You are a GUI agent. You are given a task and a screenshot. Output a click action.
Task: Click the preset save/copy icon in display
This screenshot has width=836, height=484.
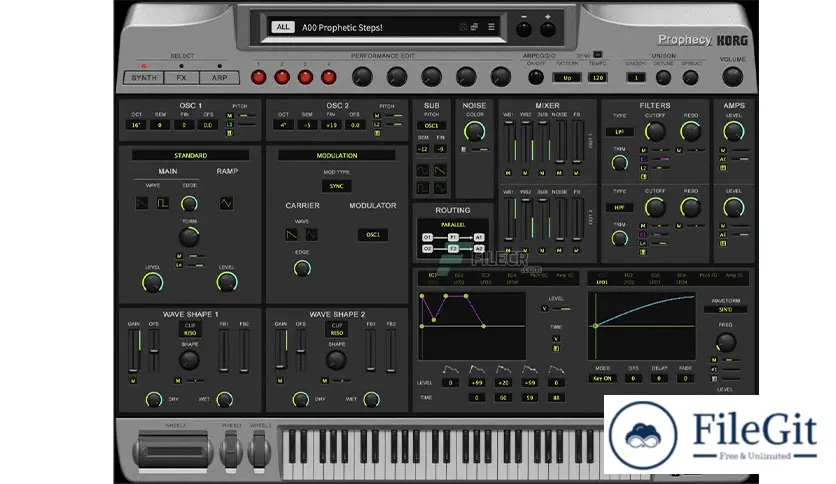coord(474,27)
